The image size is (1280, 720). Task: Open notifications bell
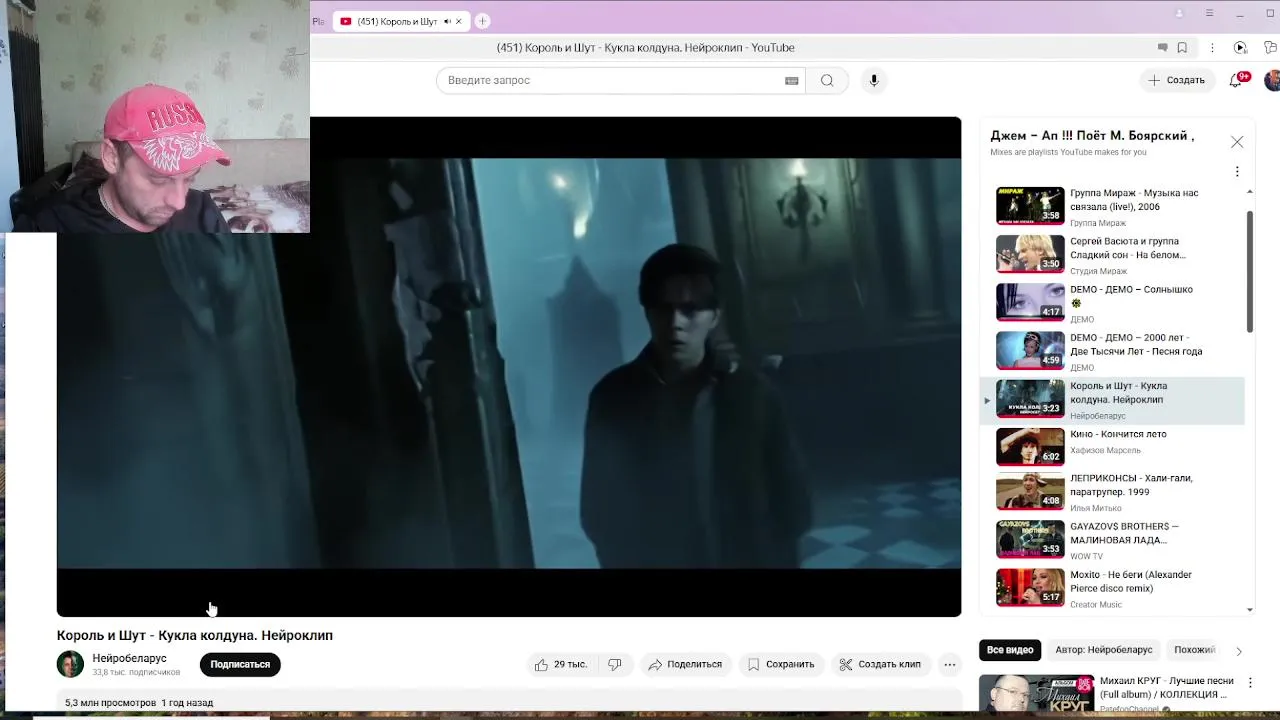(x=1236, y=80)
